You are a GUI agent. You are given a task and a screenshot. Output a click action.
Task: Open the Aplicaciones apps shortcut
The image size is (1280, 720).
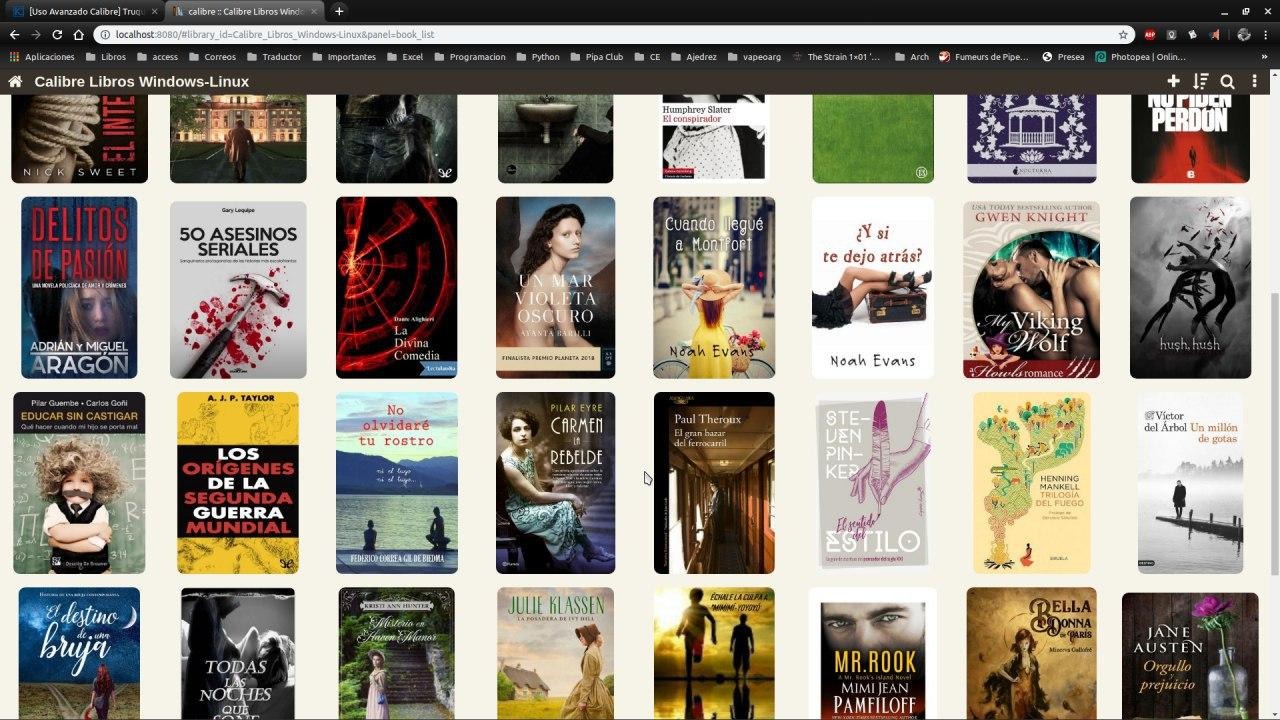(42, 57)
